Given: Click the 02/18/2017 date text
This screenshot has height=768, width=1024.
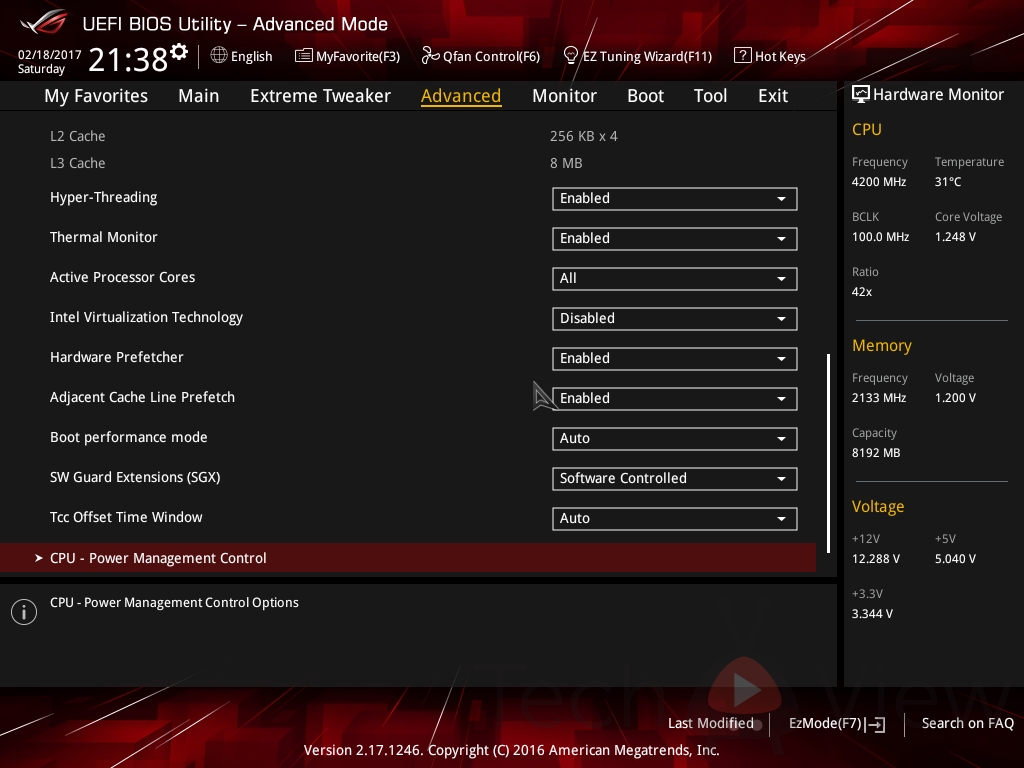Looking at the screenshot, I should pos(50,55).
